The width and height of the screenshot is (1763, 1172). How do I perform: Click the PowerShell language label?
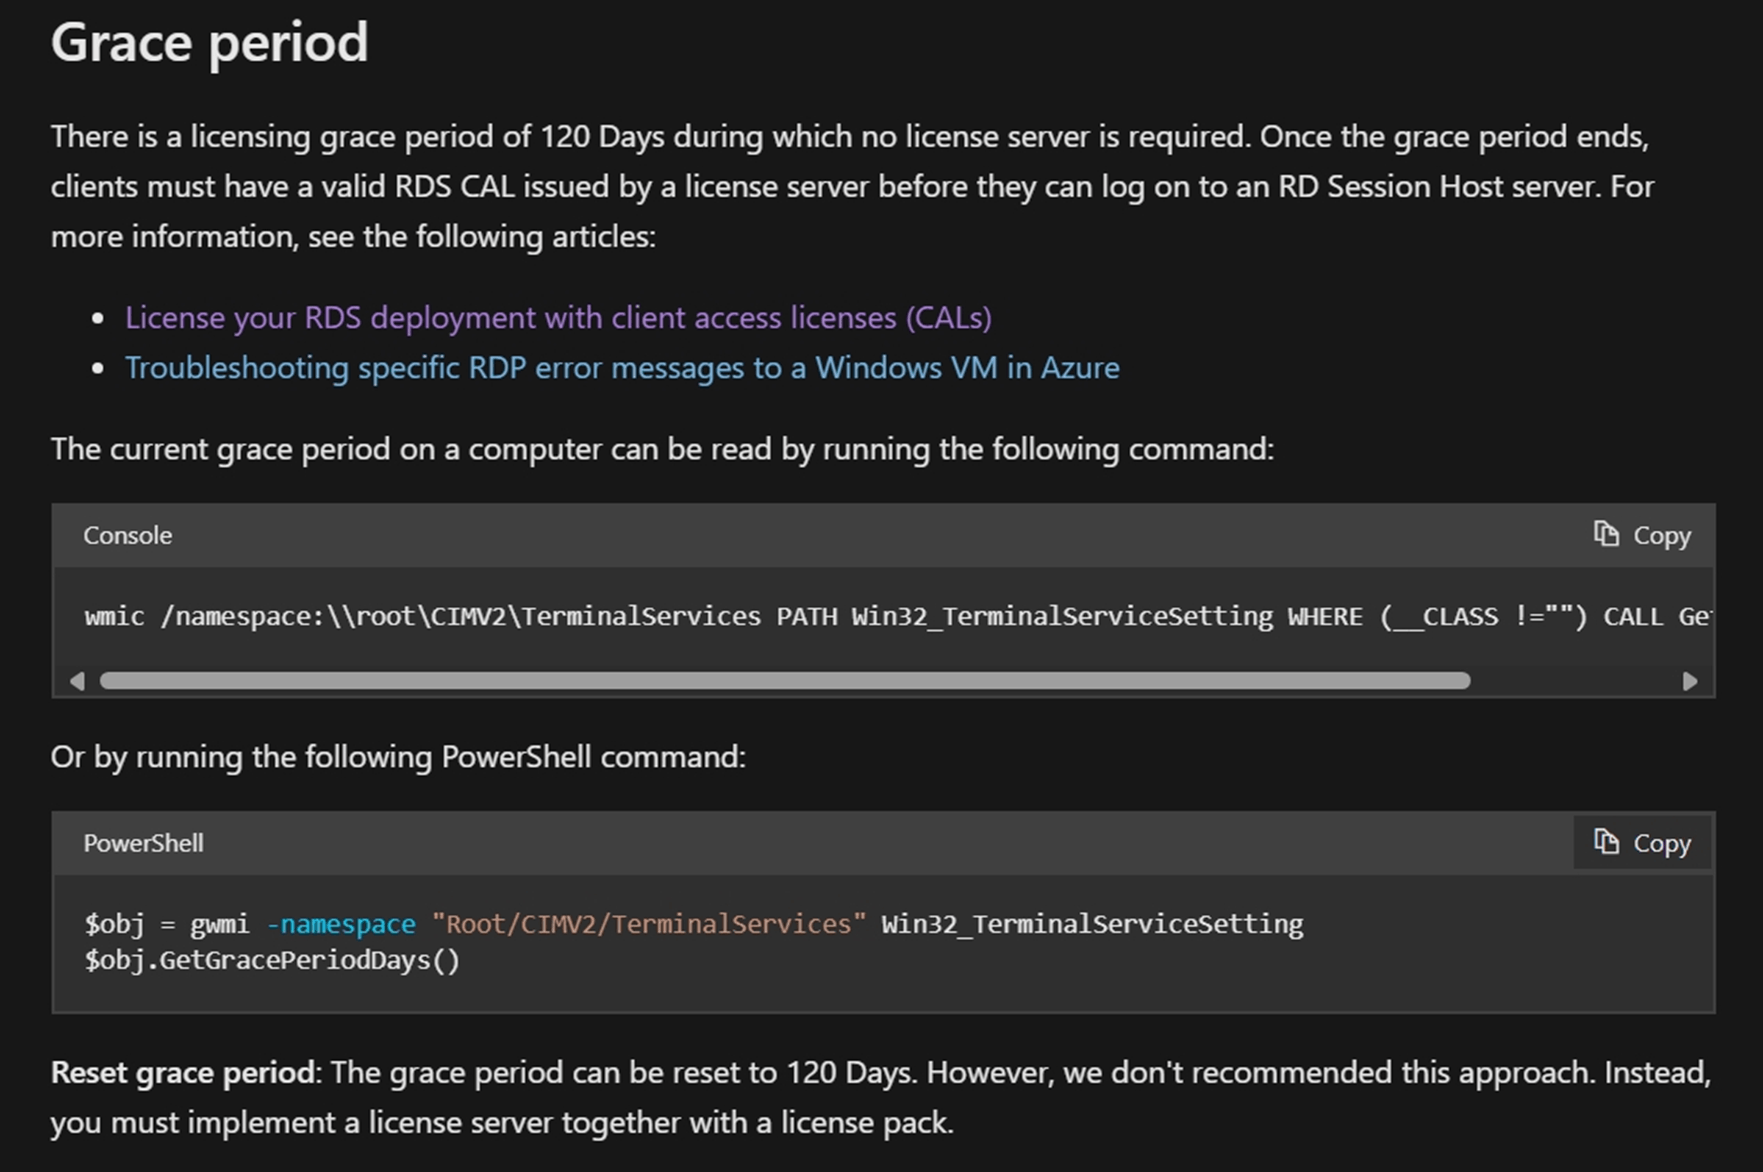tap(143, 844)
